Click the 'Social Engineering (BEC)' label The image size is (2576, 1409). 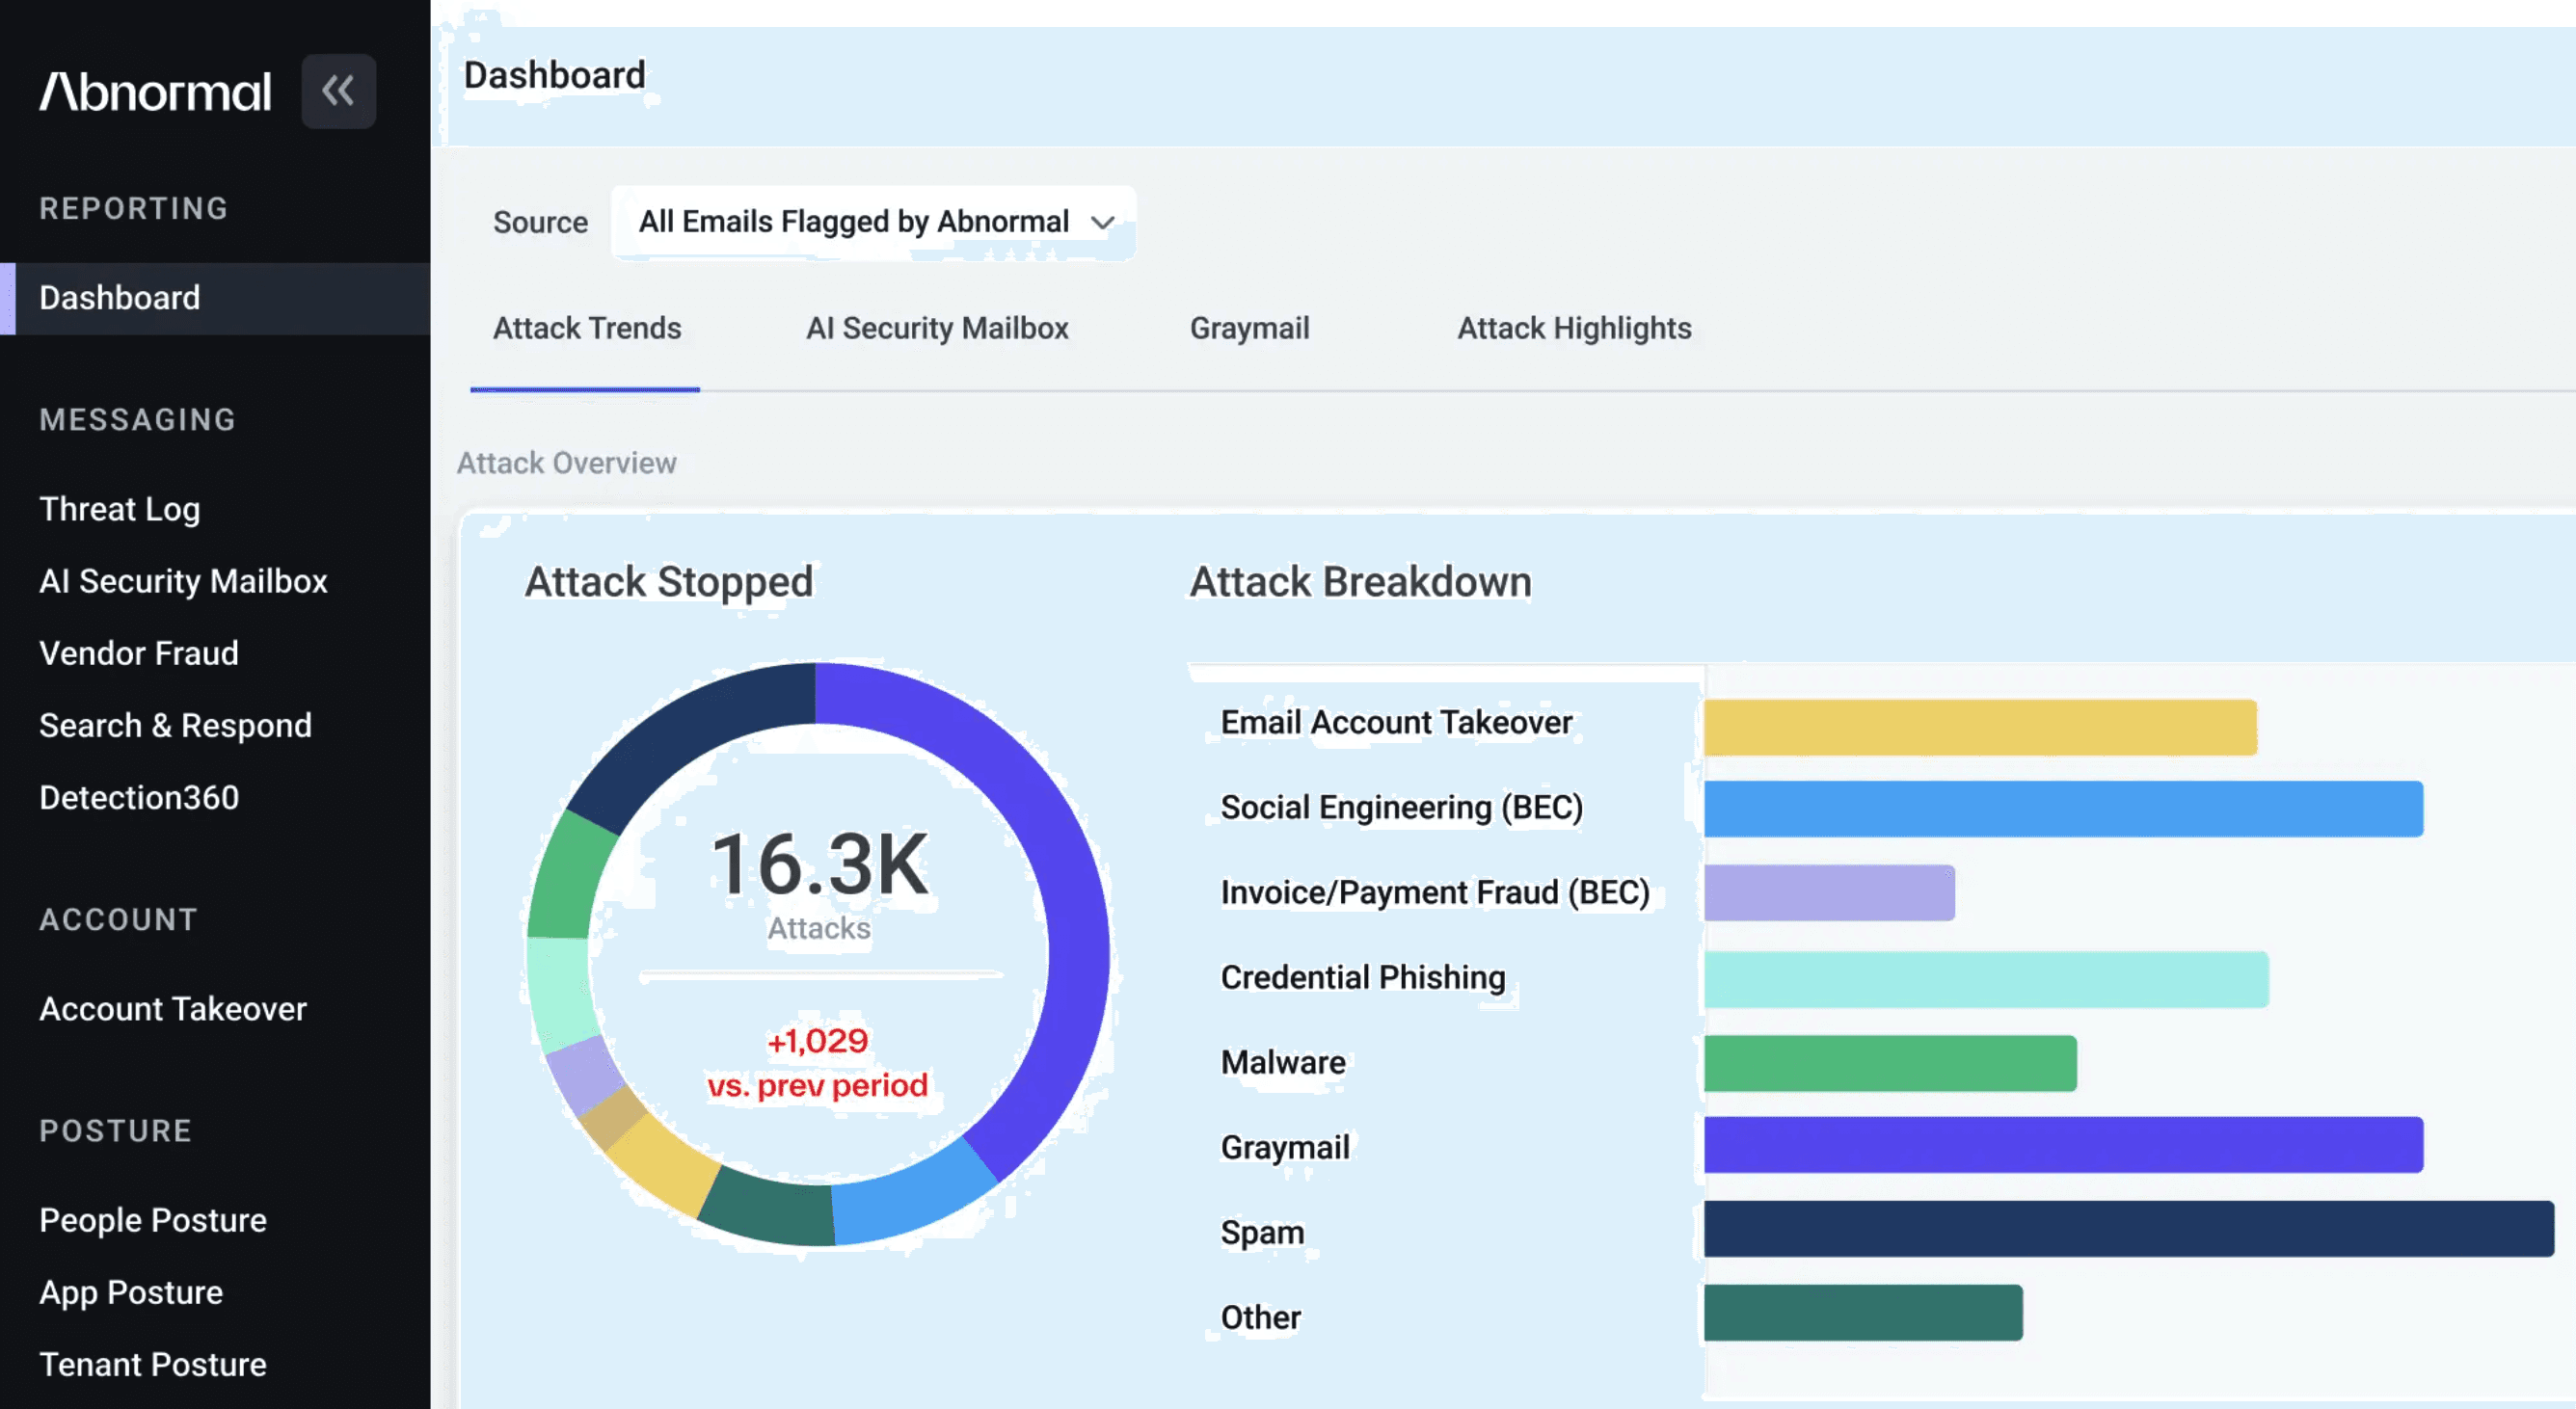[1401, 807]
